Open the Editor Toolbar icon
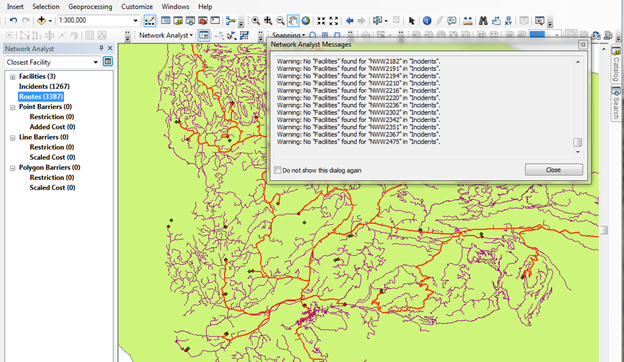This screenshot has width=624, height=362. (150, 21)
